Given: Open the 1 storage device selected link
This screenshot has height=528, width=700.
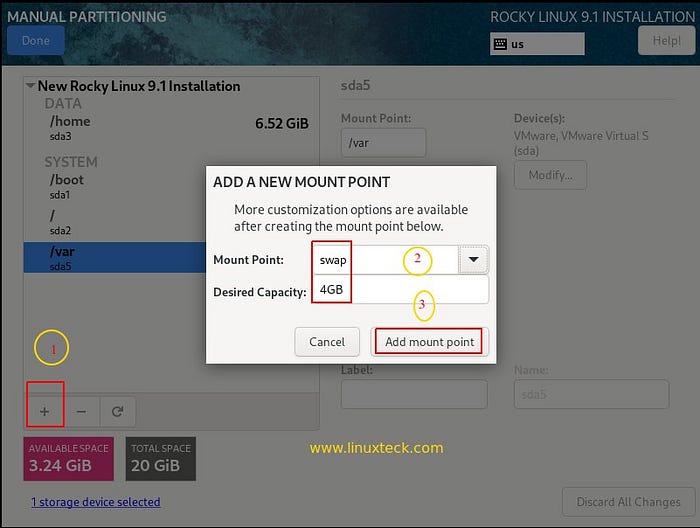Looking at the screenshot, I should pos(96,502).
